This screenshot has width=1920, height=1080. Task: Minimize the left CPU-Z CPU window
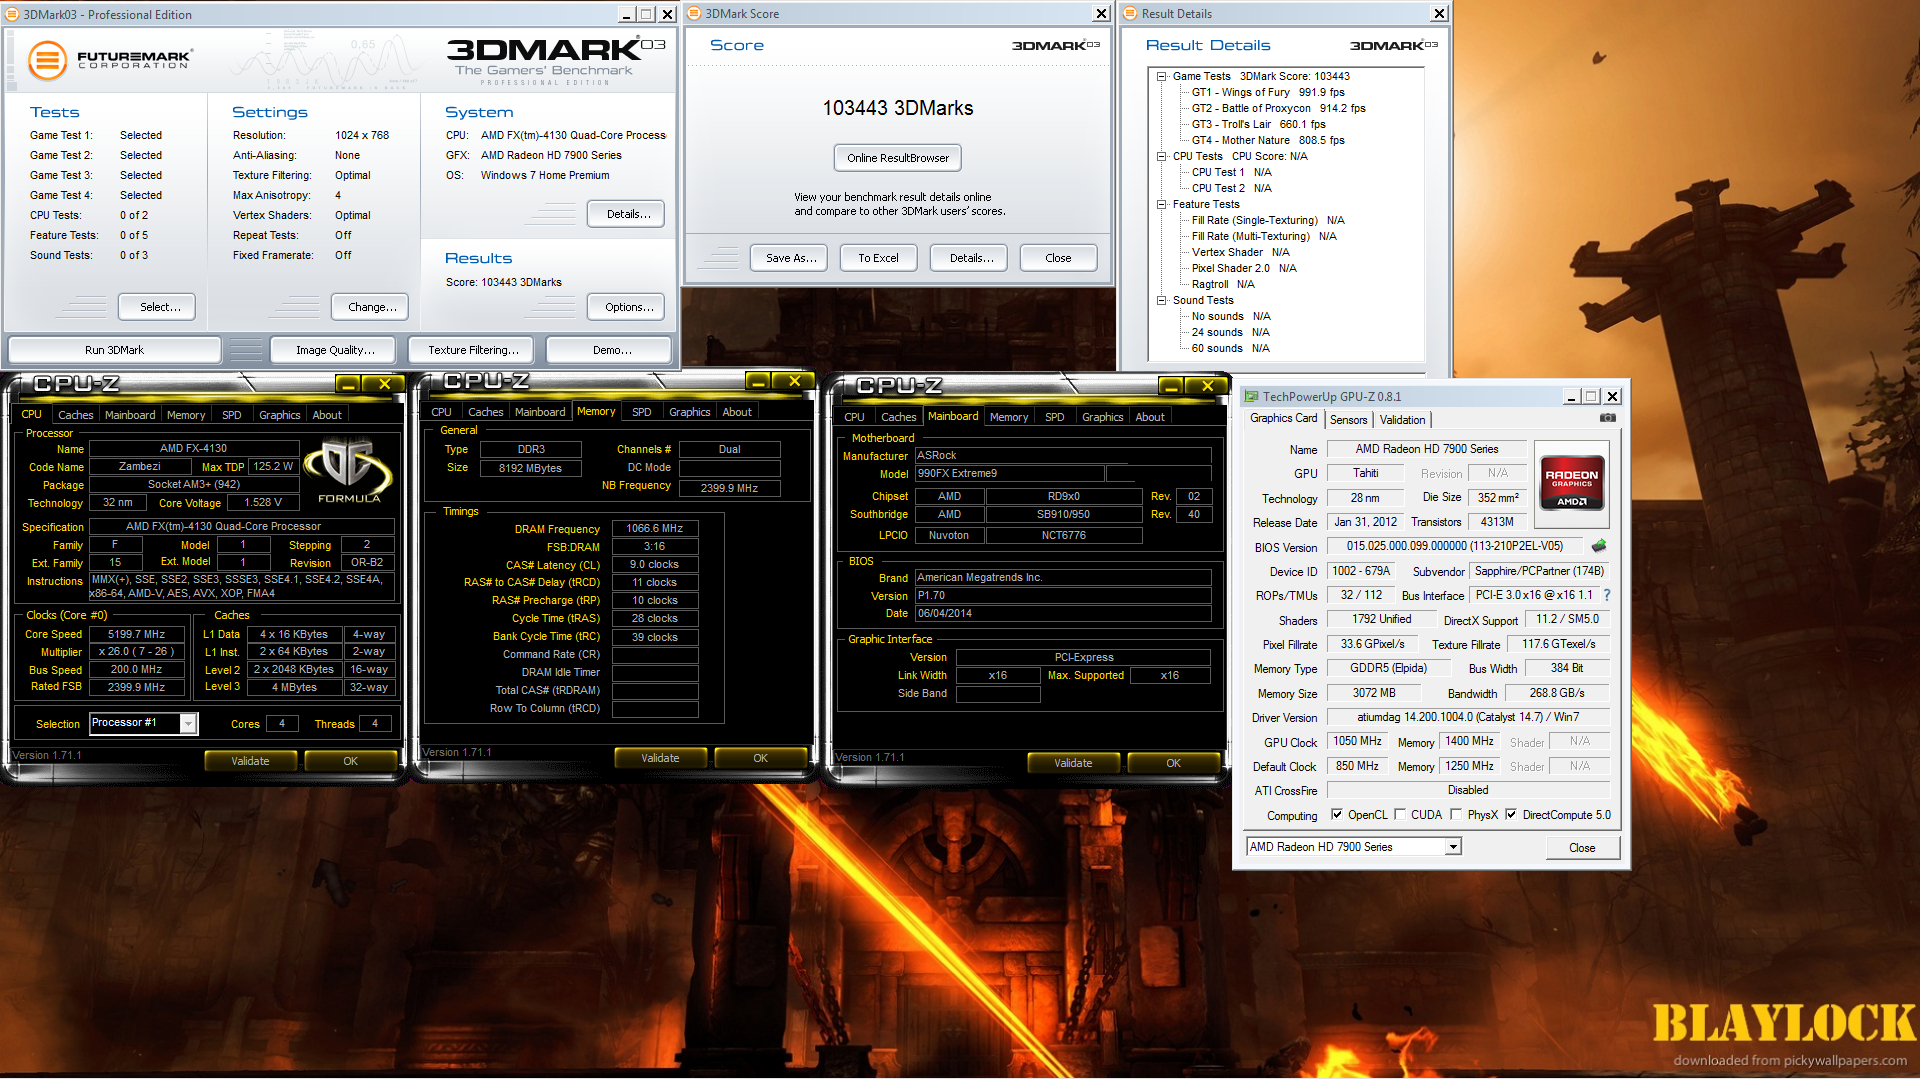pos(348,384)
